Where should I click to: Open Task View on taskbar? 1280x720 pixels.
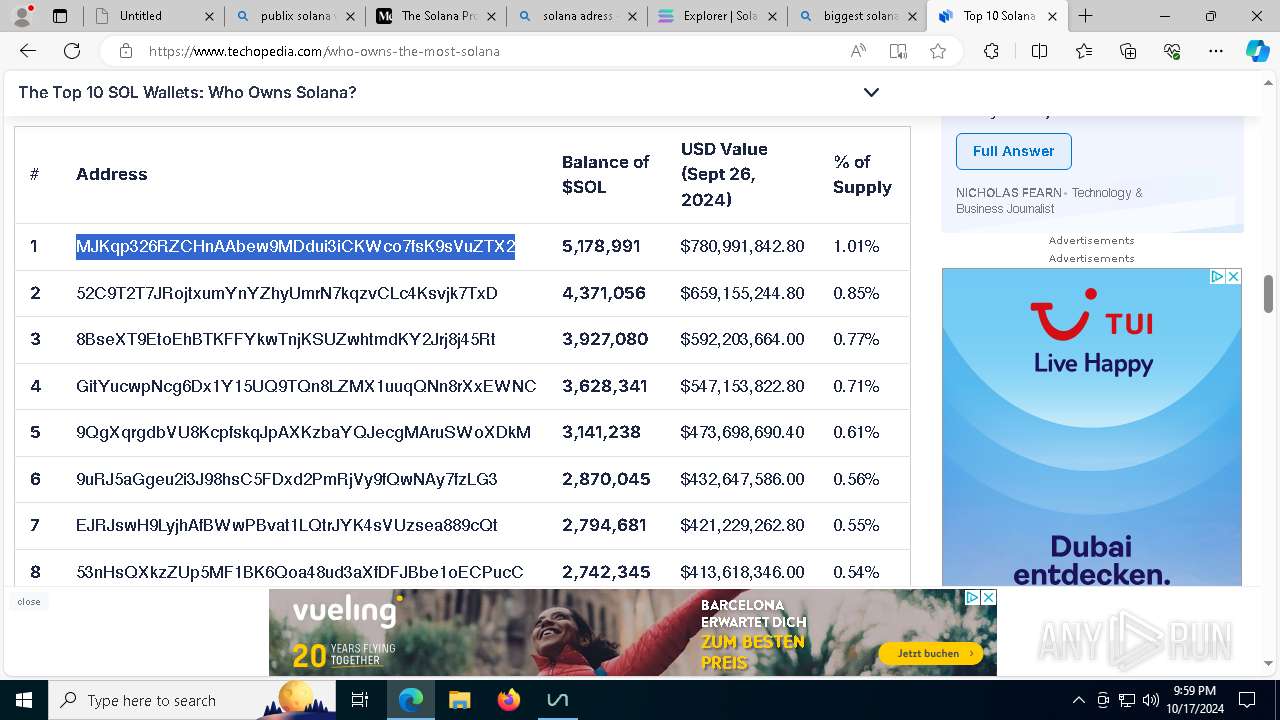point(361,700)
